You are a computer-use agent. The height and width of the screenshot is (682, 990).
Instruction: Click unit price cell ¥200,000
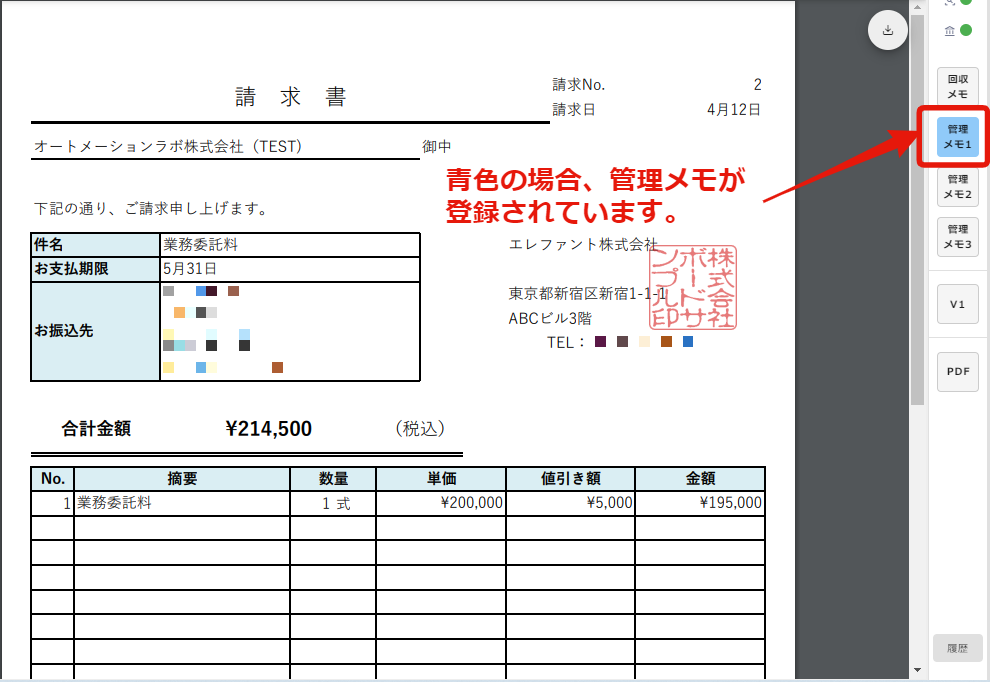(441, 503)
